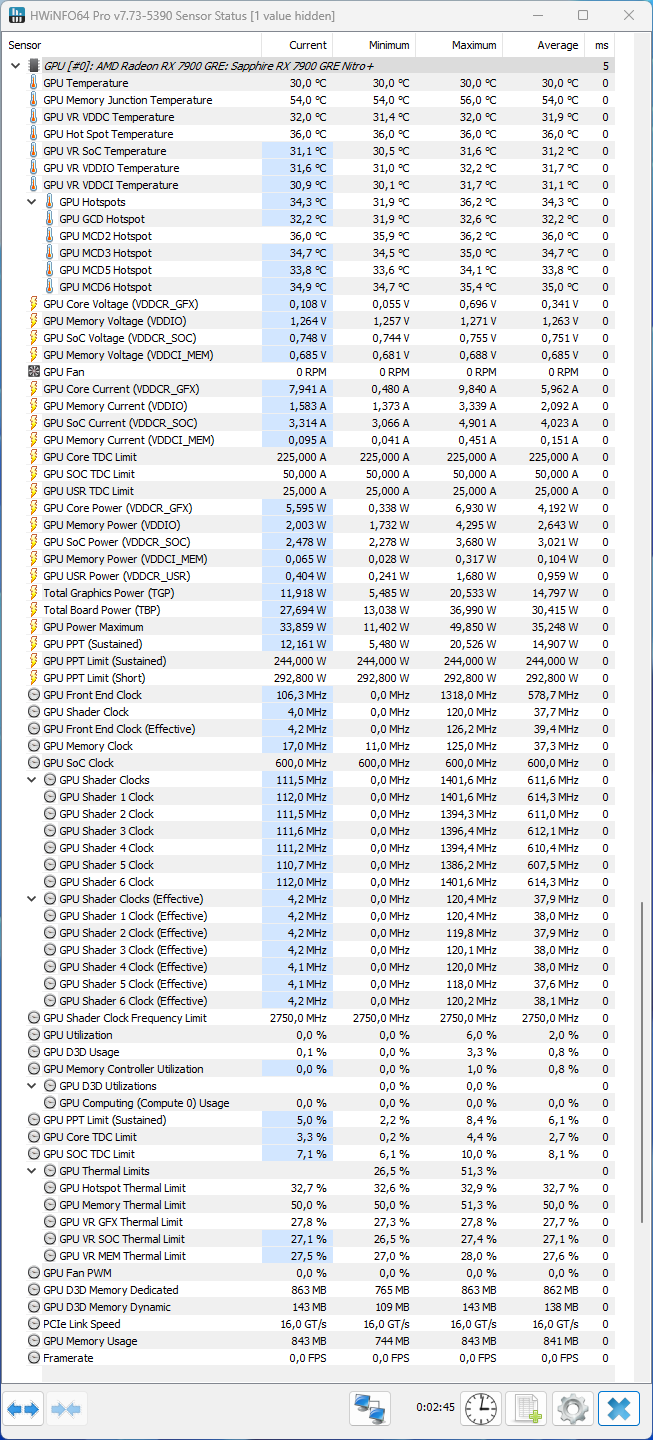Reset the elapsed time clock button

tap(481, 1409)
